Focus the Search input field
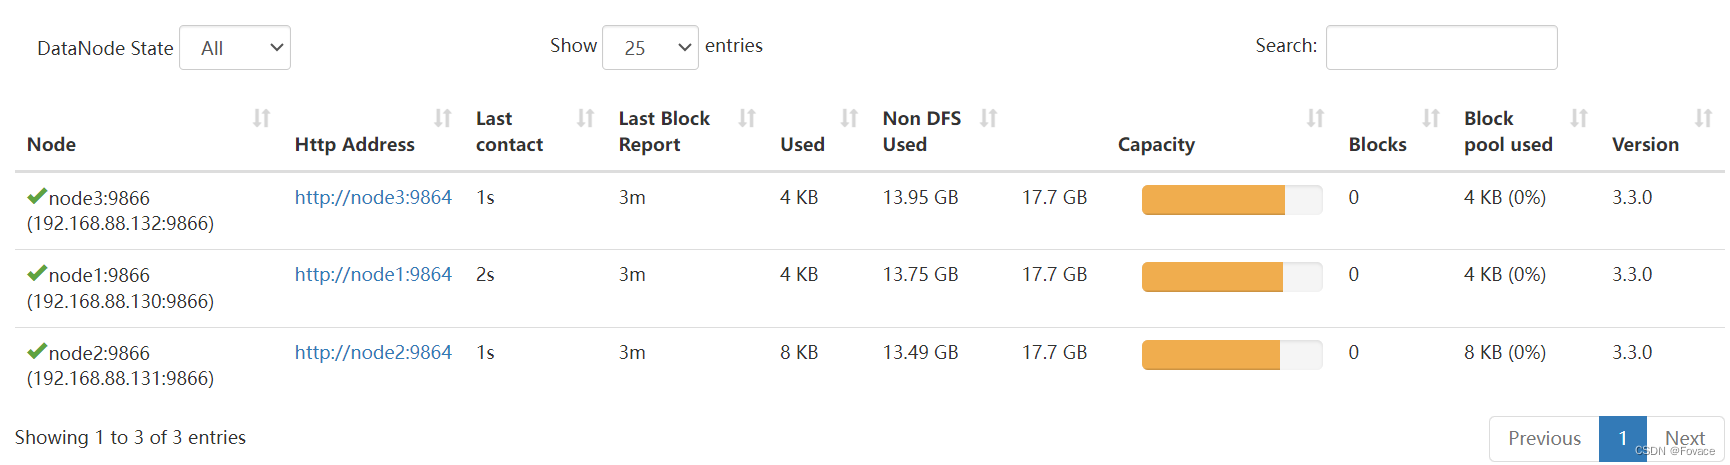1730x465 pixels. (1441, 48)
